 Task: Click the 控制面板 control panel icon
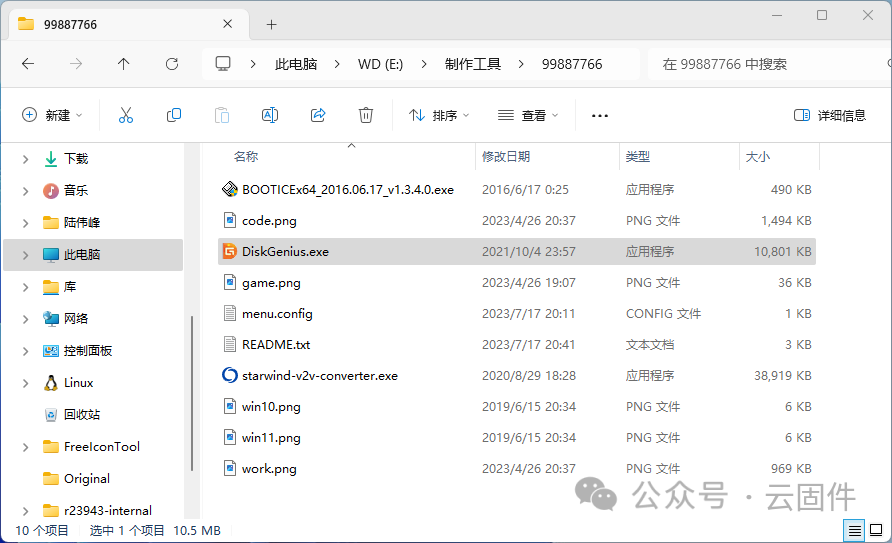coord(51,351)
